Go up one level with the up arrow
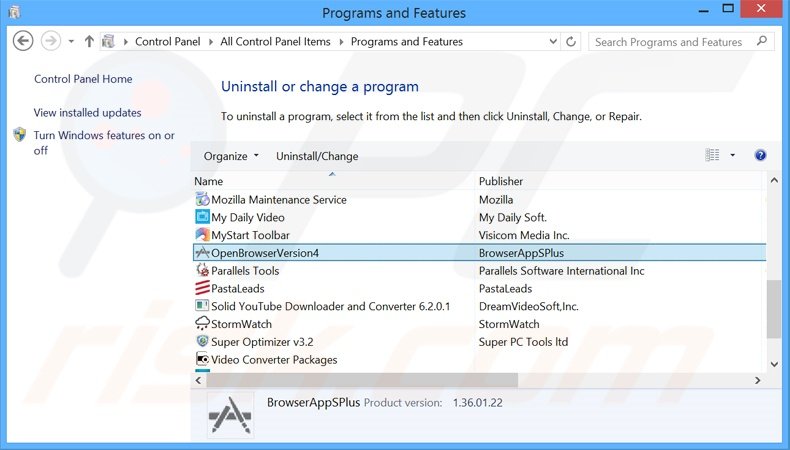Viewport: 790px width, 450px height. tap(89, 41)
